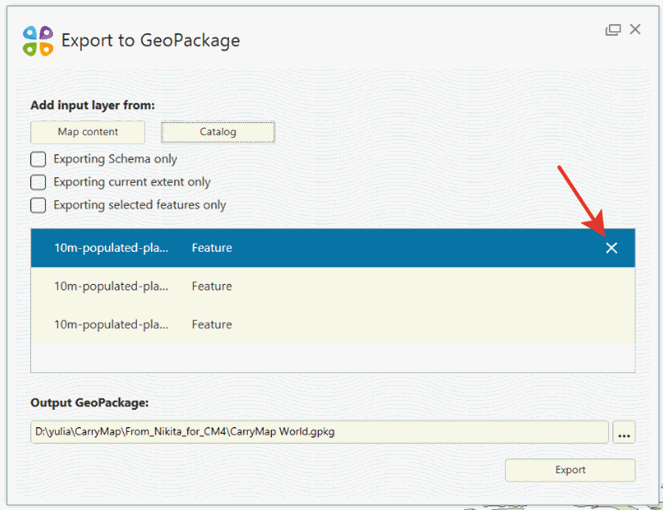663x510 pixels.
Task: Enable Exporting Schema only
Action: point(38,159)
